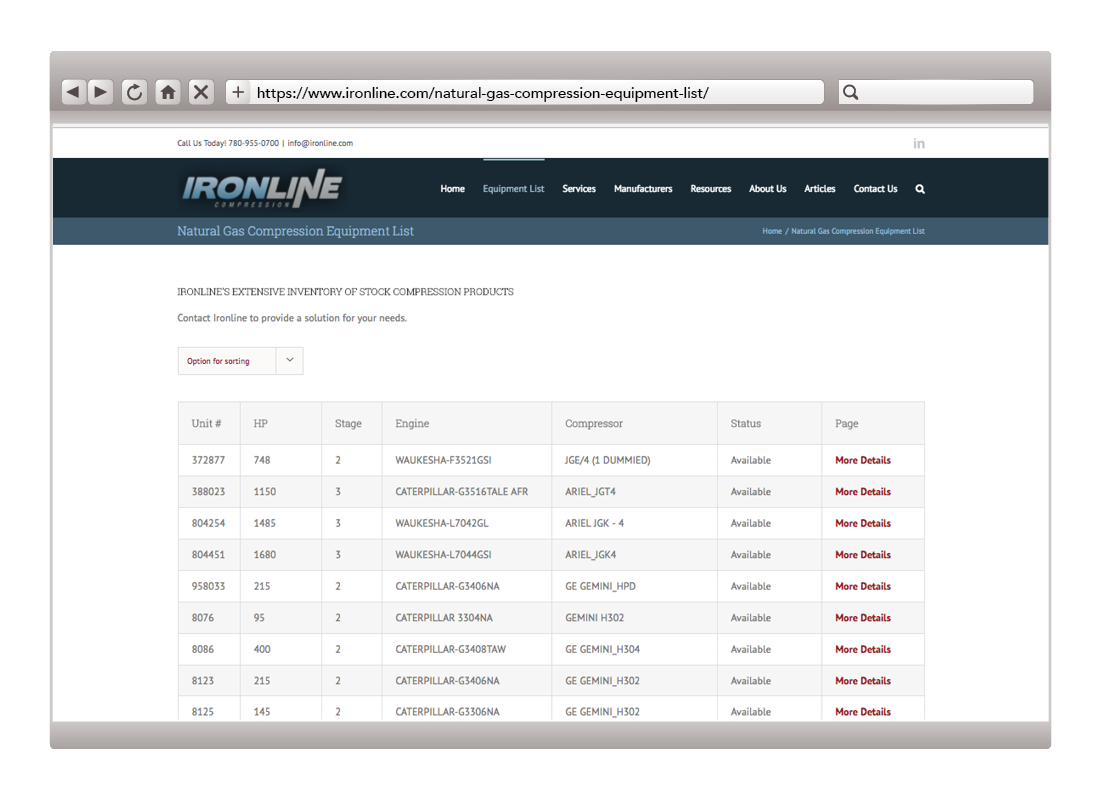Viewport: 1100px width, 800px height.
Task: Select the ARIEL_JGT4 compressor cell
Action: click(x=634, y=492)
